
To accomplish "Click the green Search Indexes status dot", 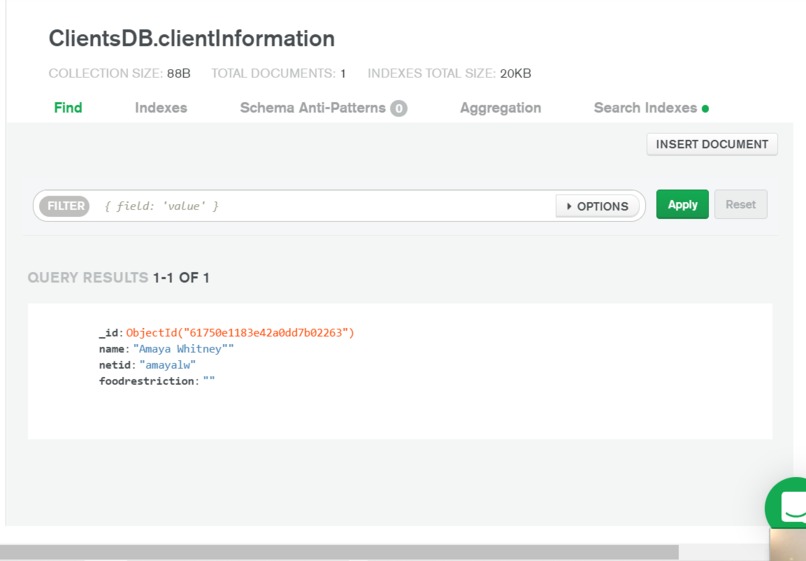I will 705,109.
